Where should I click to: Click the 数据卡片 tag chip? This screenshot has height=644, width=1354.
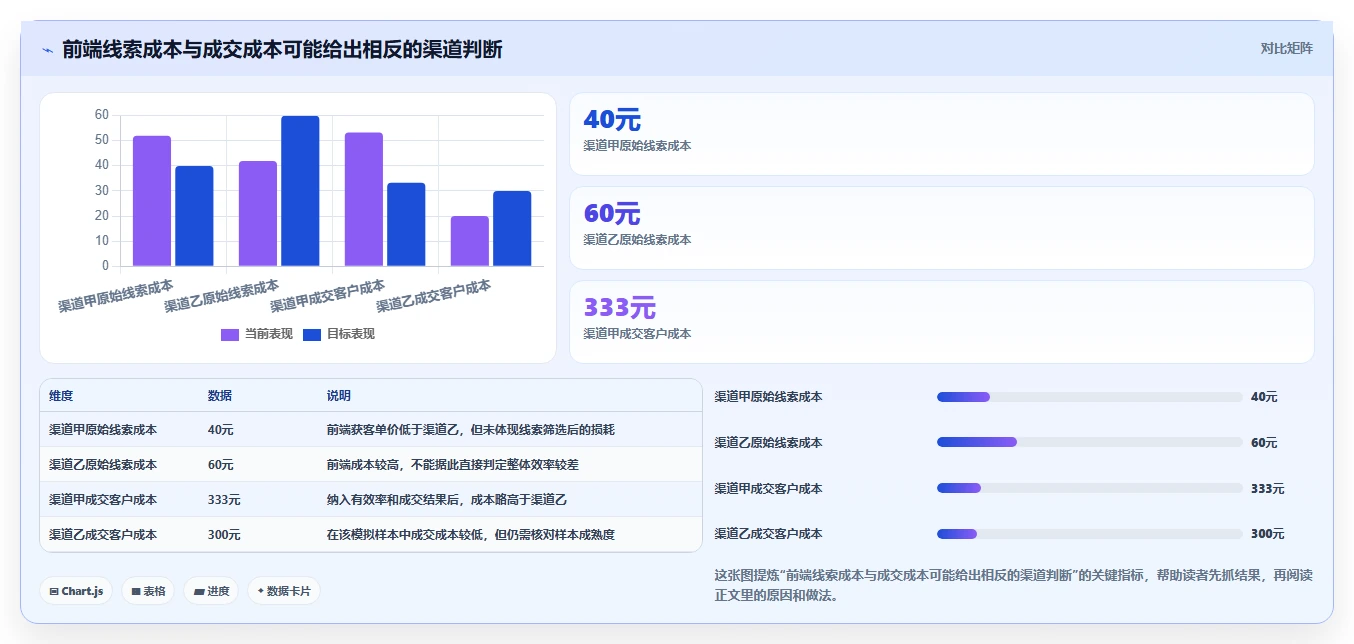[284, 591]
